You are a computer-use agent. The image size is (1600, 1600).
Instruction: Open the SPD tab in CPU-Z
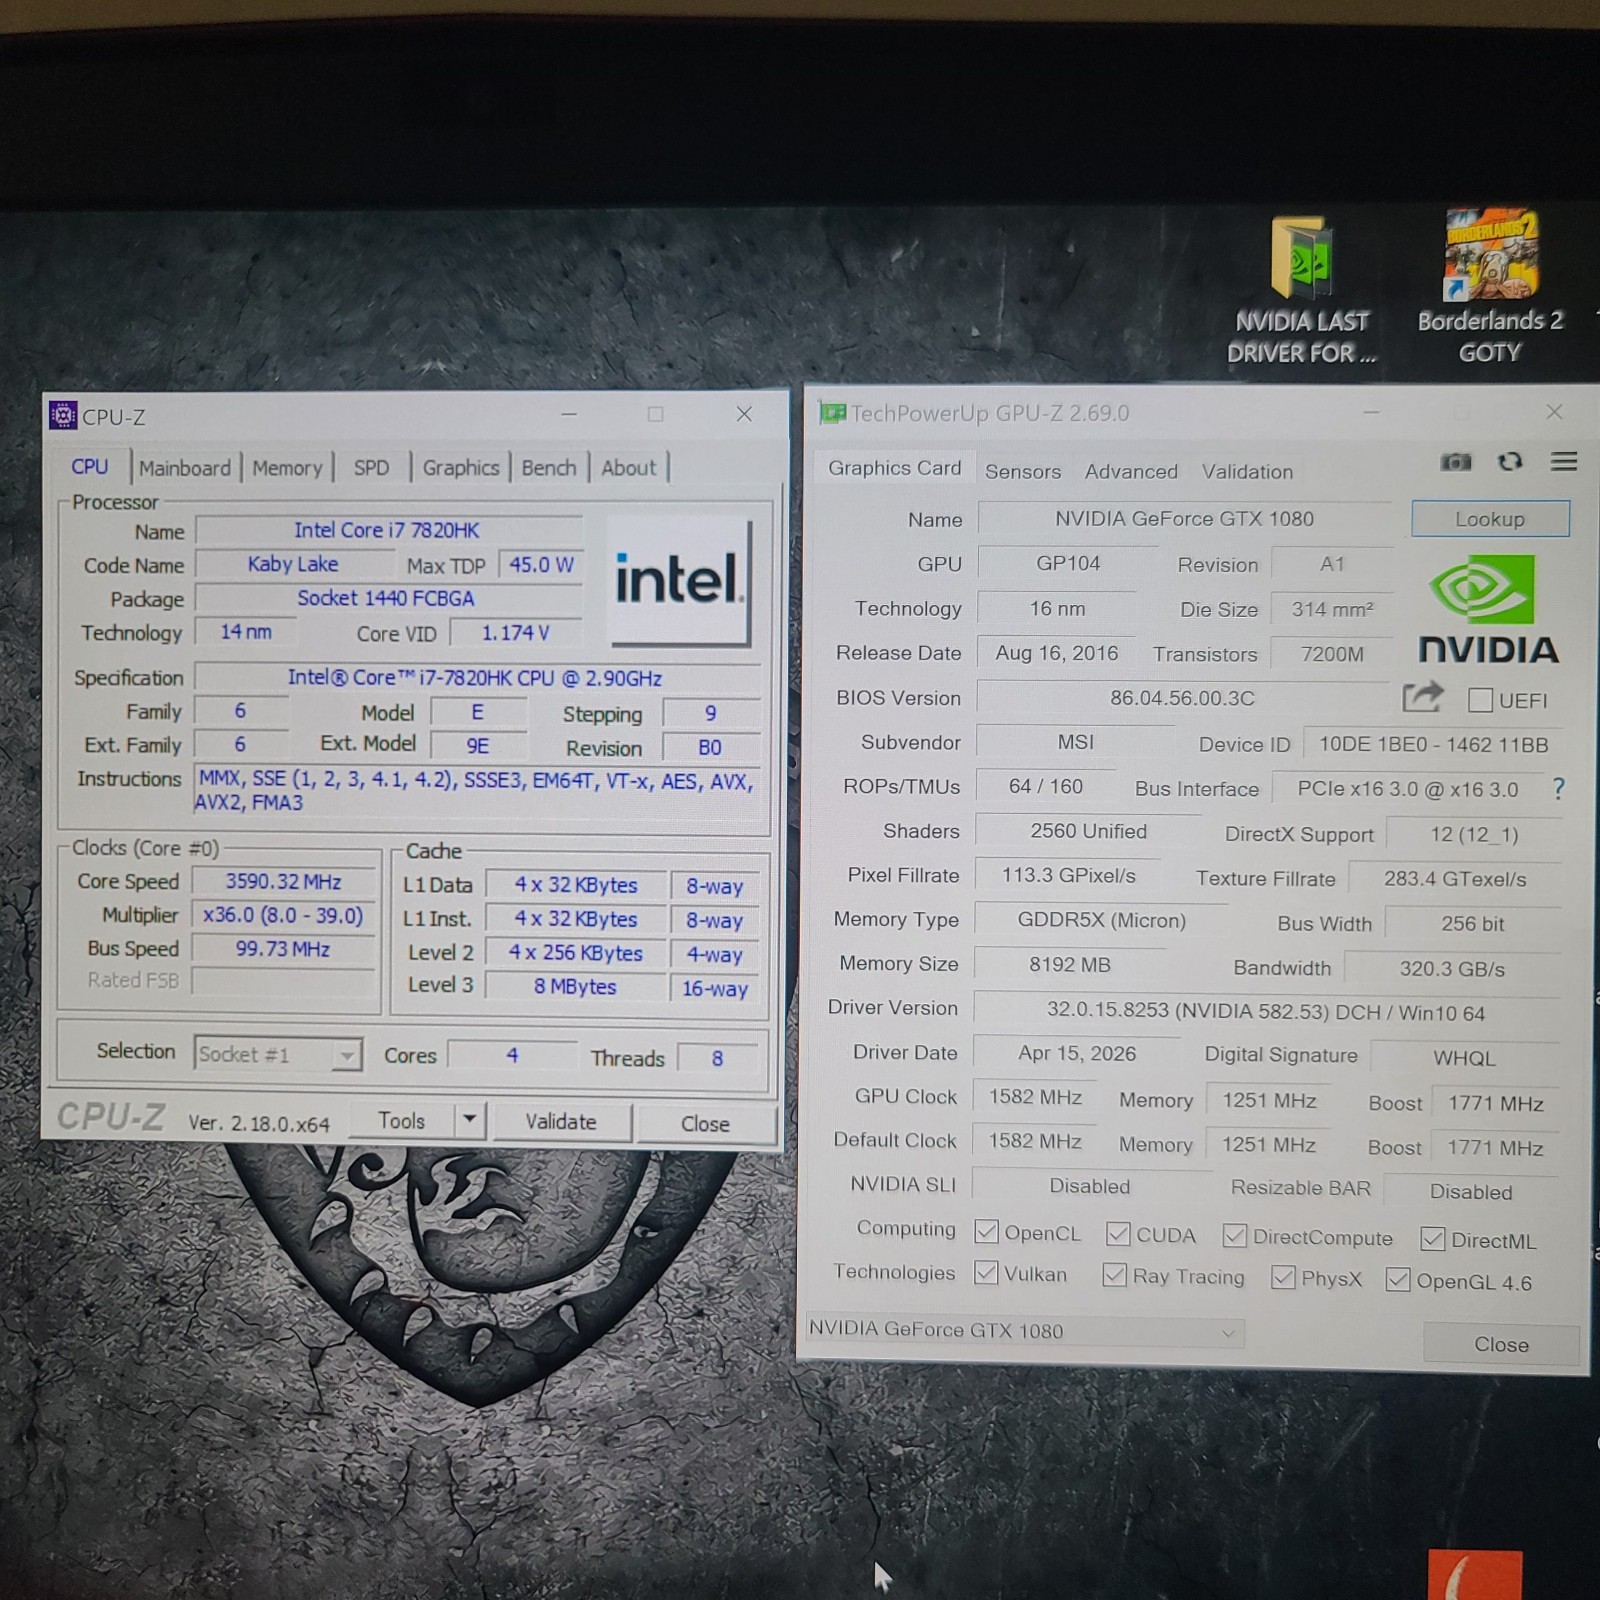tap(371, 468)
